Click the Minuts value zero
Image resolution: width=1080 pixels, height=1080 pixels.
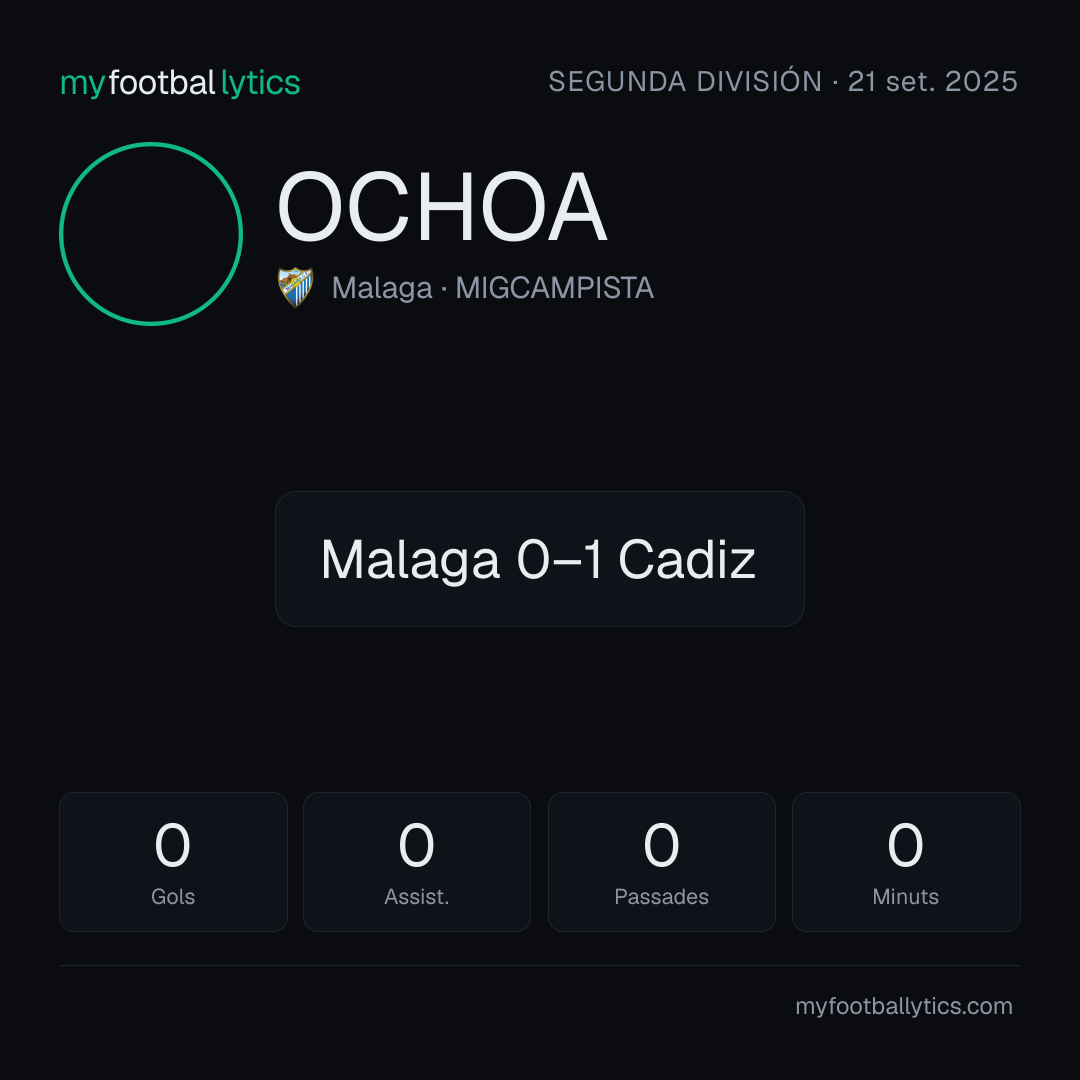[x=905, y=845]
